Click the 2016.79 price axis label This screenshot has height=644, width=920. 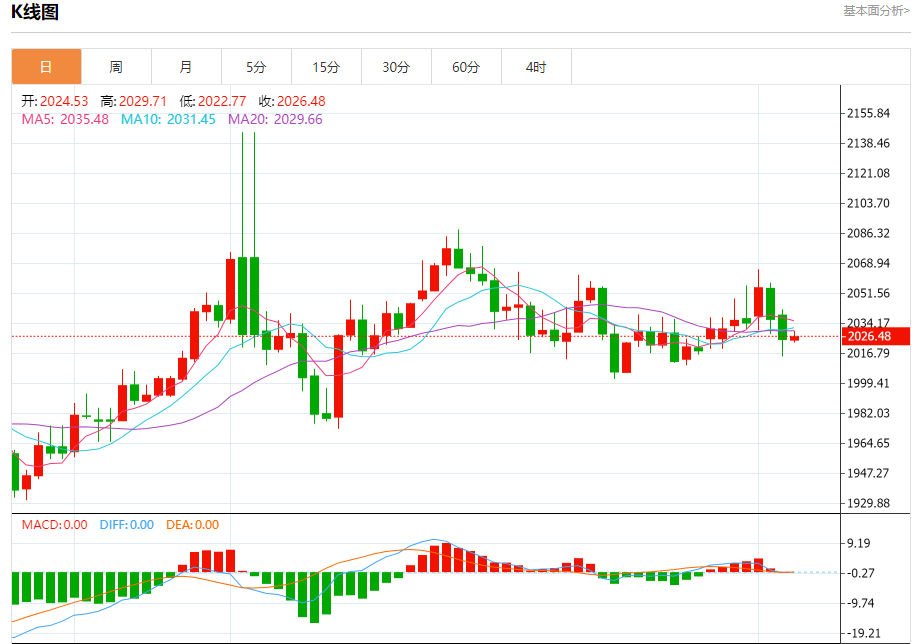(868, 353)
